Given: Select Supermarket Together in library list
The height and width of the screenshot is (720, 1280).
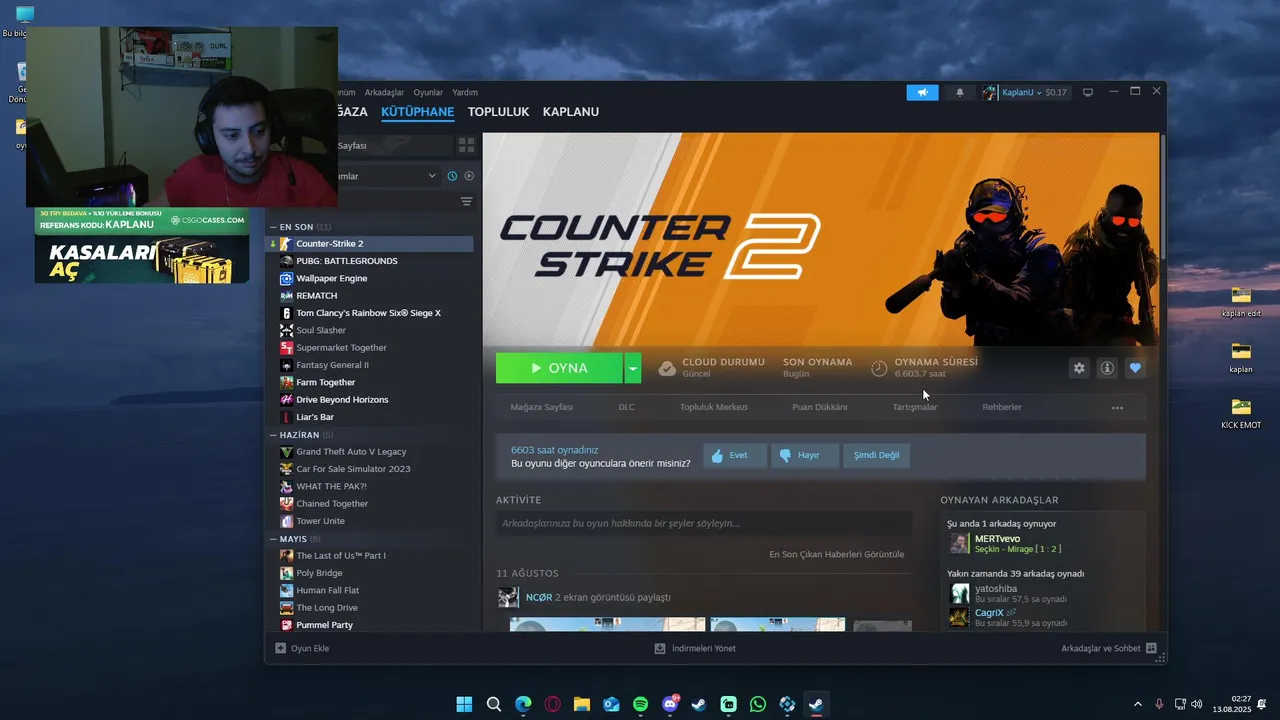Looking at the screenshot, I should [371, 348].
